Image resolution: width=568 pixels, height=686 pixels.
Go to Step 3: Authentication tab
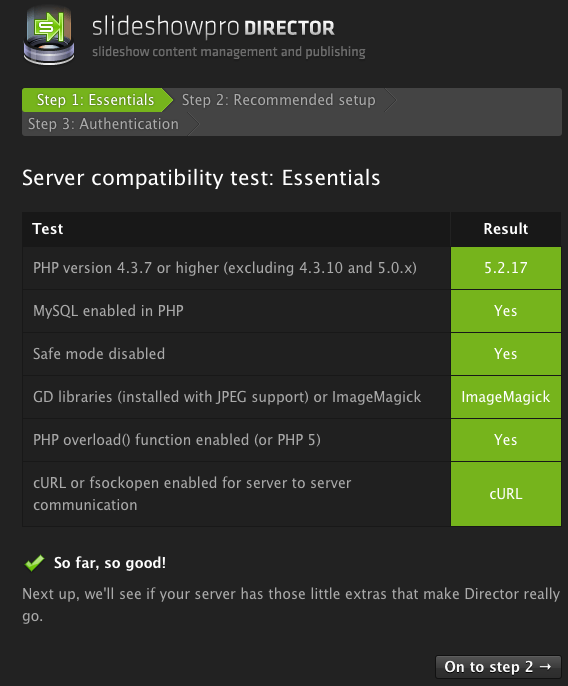click(x=104, y=124)
